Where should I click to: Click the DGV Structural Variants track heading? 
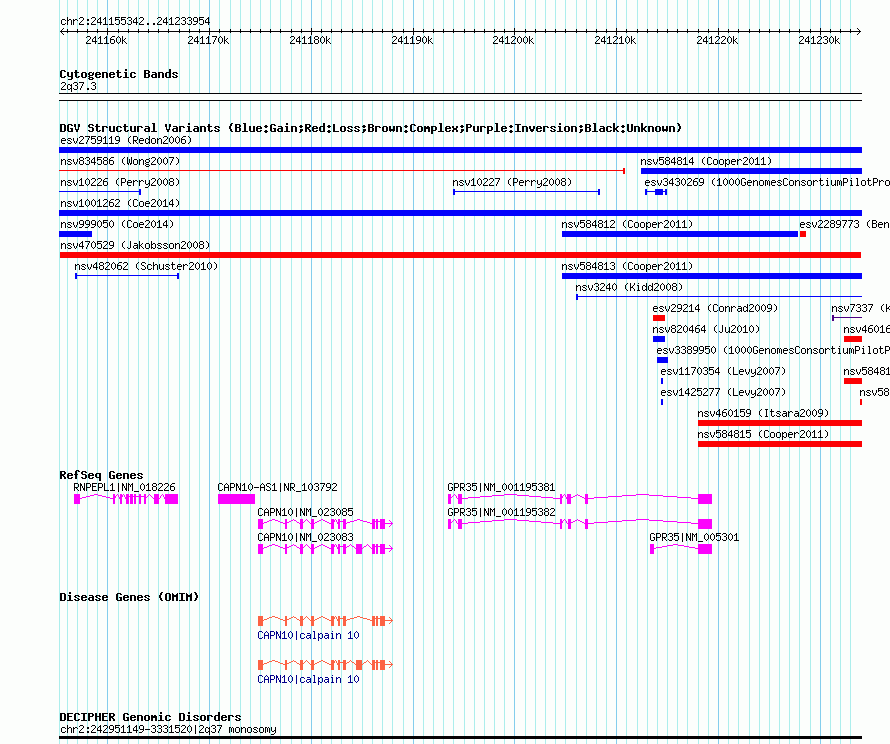point(370,128)
